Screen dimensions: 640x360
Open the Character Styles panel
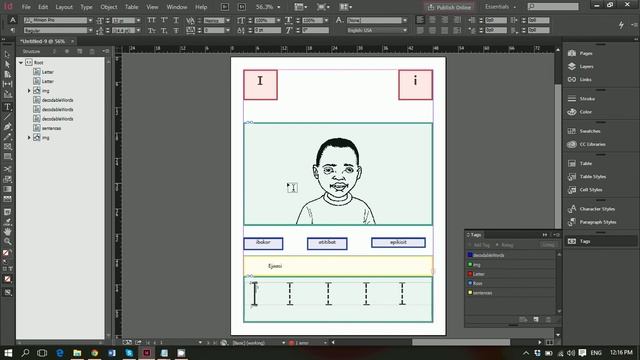point(591,209)
